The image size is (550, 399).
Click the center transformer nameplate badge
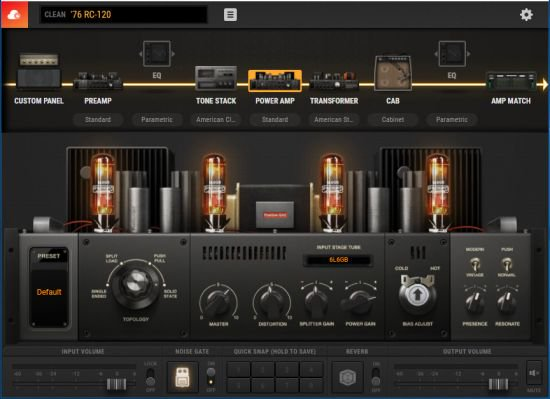point(275,215)
